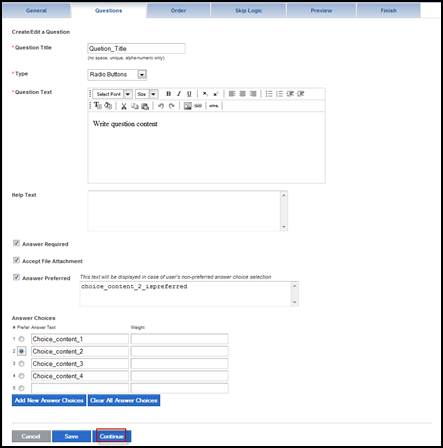Redo edit in question editor
The width and height of the screenshot is (443, 448).
pyautogui.click(x=171, y=106)
